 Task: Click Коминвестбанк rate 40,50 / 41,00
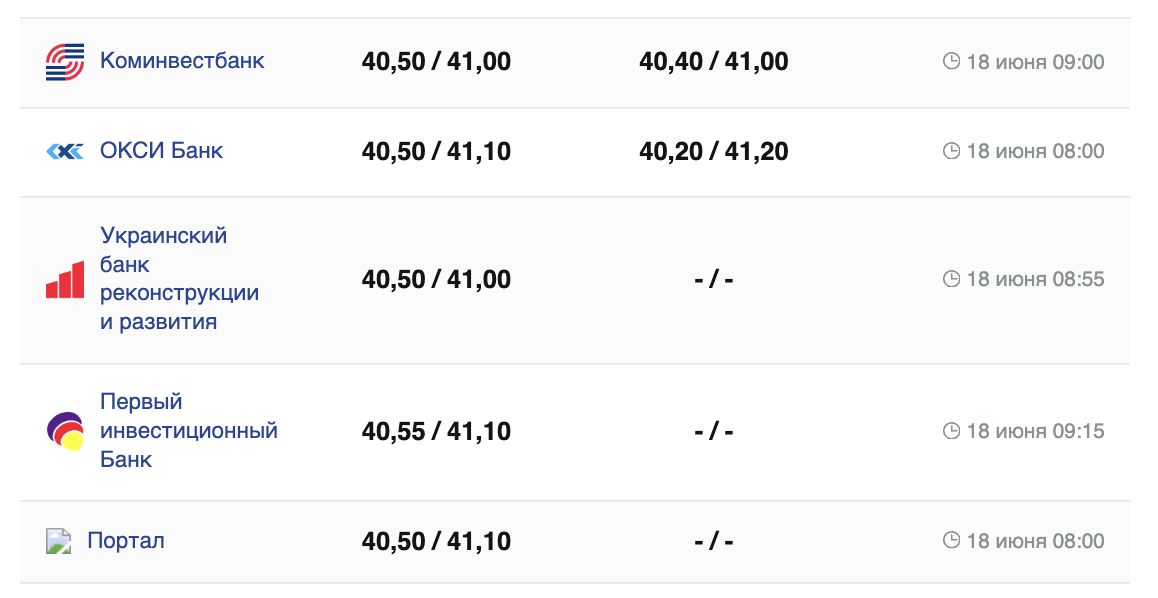[x=436, y=62]
